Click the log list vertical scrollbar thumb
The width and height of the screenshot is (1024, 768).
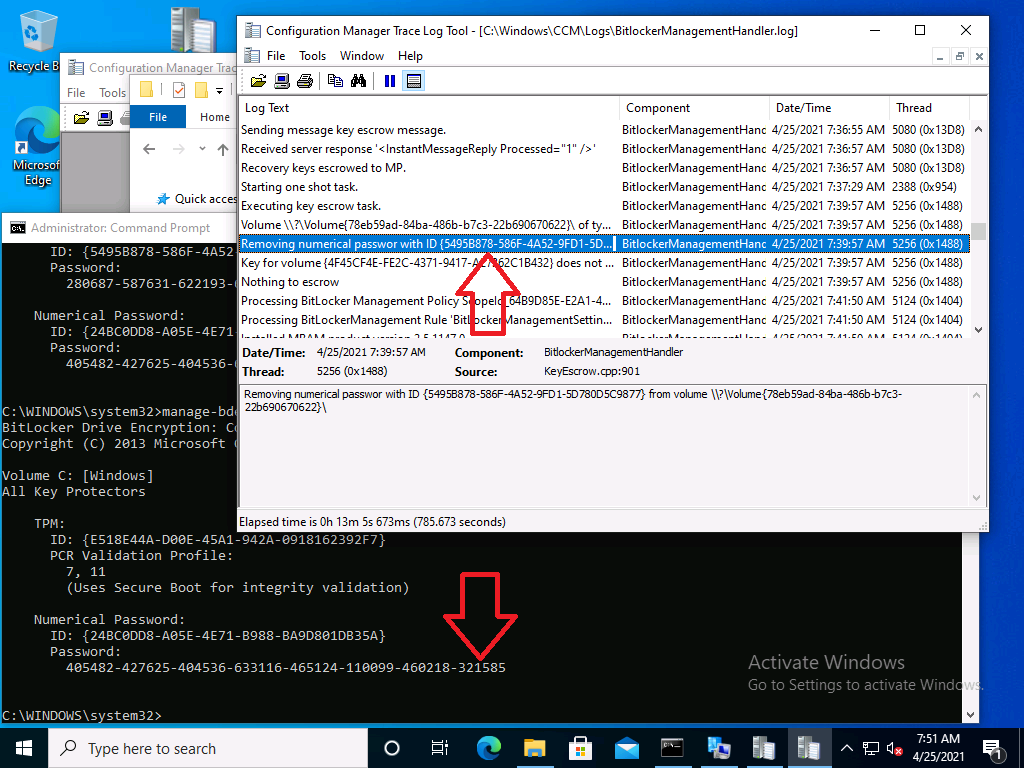point(978,231)
